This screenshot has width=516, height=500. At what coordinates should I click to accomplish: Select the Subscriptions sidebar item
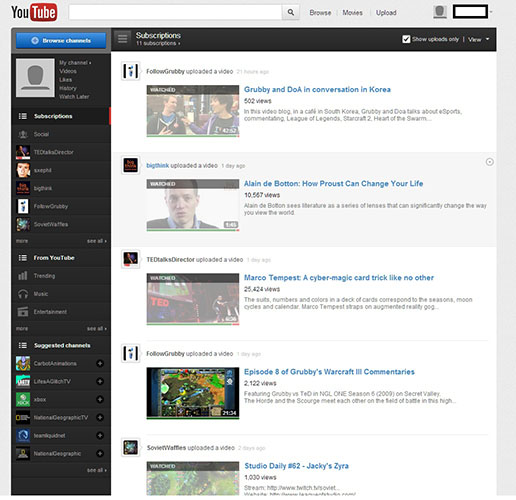click(x=61, y=116)
